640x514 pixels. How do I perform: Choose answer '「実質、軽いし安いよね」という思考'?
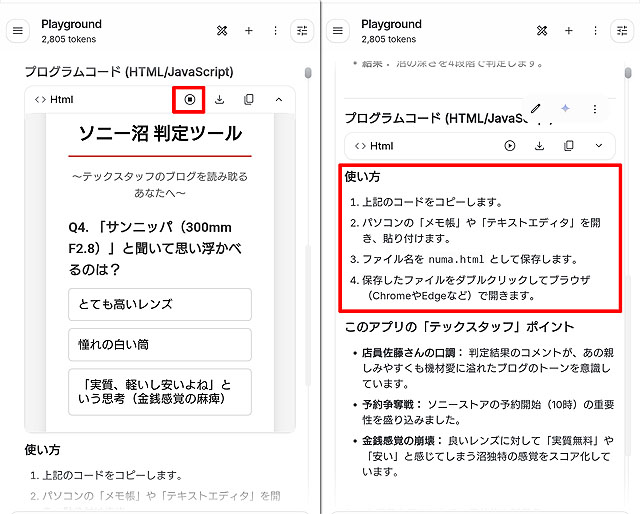point(160,391)
